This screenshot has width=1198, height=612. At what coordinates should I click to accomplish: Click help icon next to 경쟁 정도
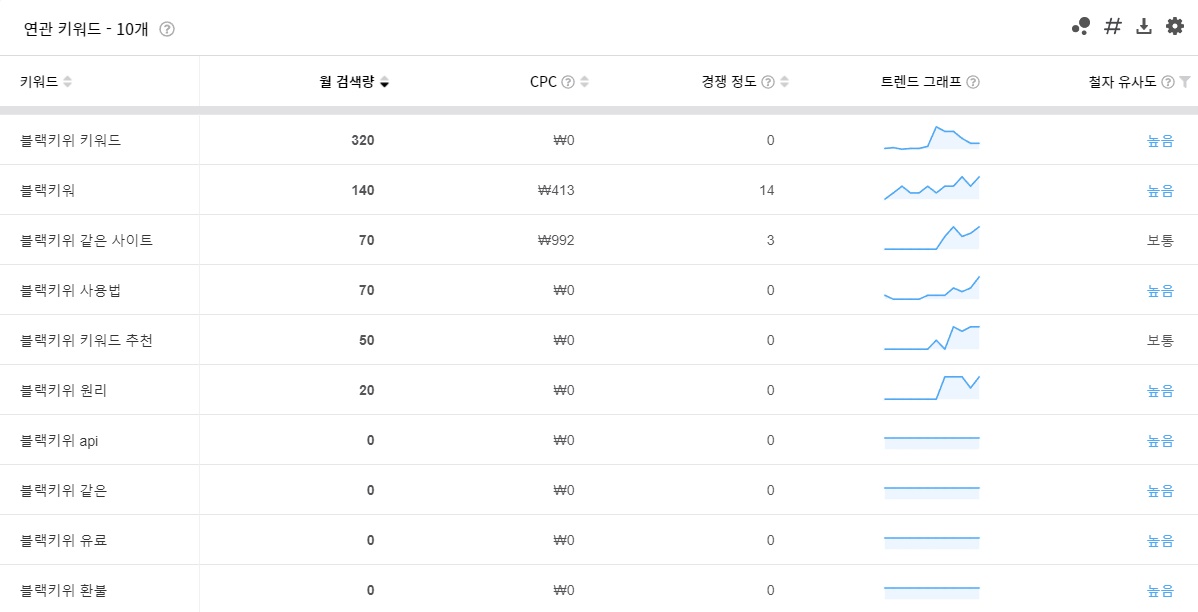click(768, 82)
